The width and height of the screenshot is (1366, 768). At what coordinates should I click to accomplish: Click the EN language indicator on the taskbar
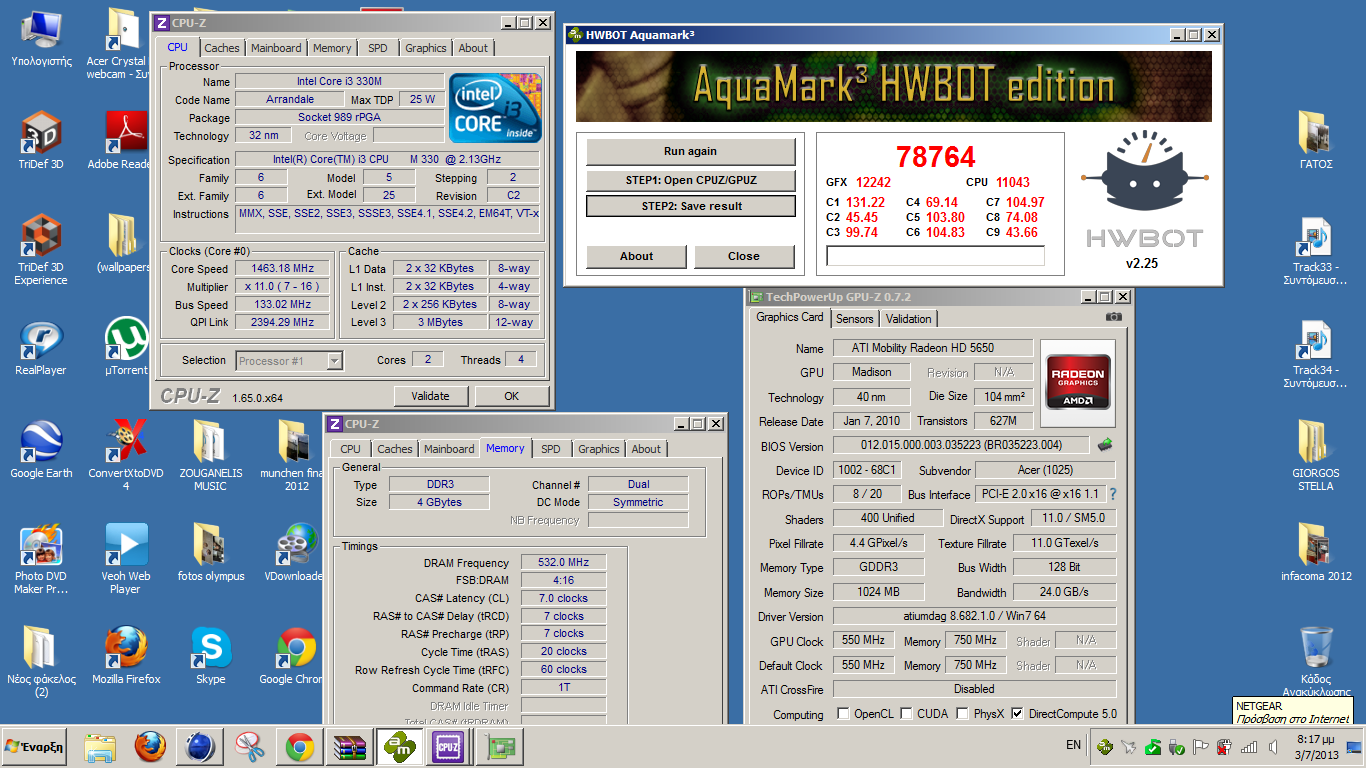(x=1073, y=745)
